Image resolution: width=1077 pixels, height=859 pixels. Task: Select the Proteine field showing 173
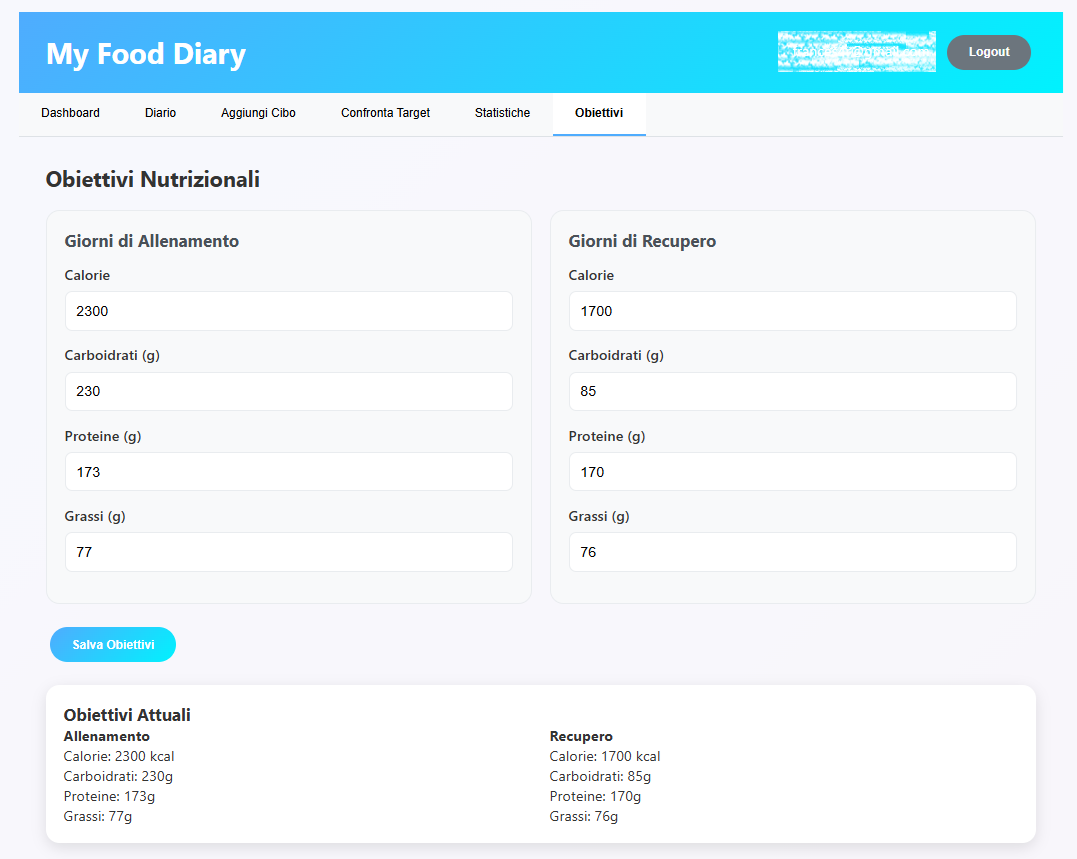(288, 471)
